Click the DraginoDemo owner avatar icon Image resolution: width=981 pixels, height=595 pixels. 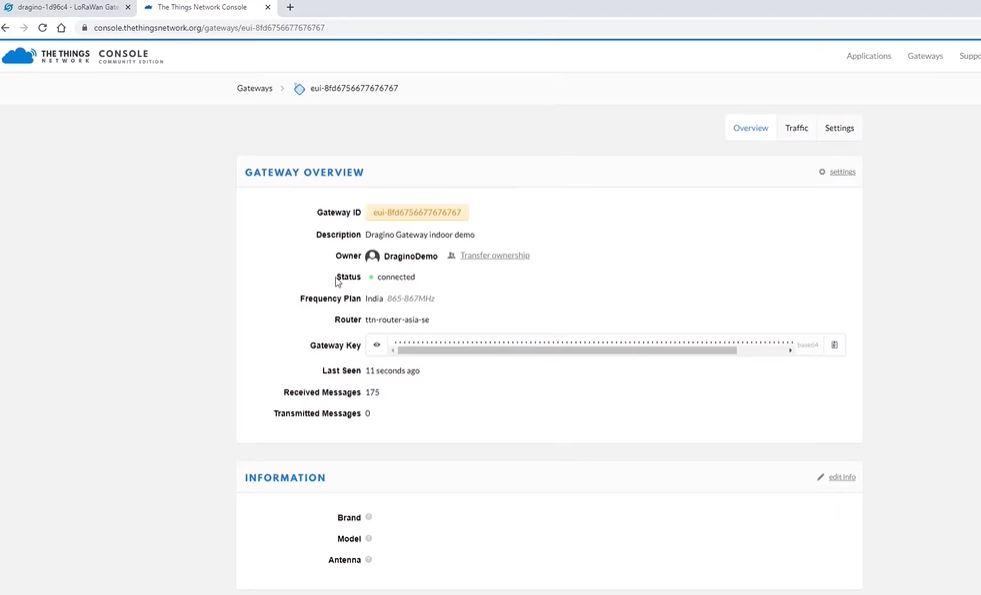pyautogui.click(x=372, y=256)
